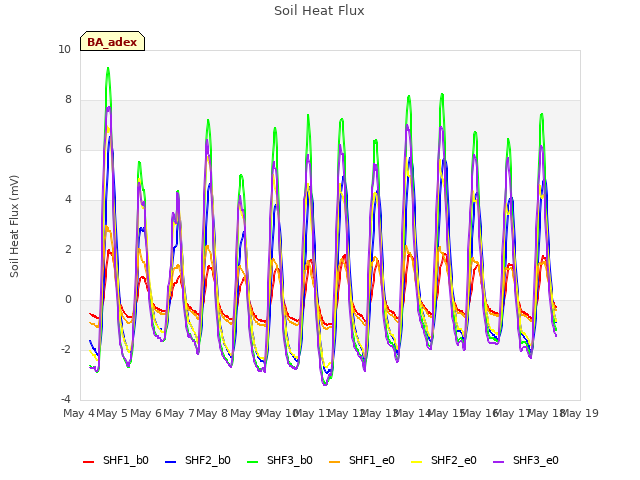This screenshot has width=640, height=480.
Task: Click the Soil Heat Flux (mV) axis label
Action: pyautogui.click(x=14, y=226)
